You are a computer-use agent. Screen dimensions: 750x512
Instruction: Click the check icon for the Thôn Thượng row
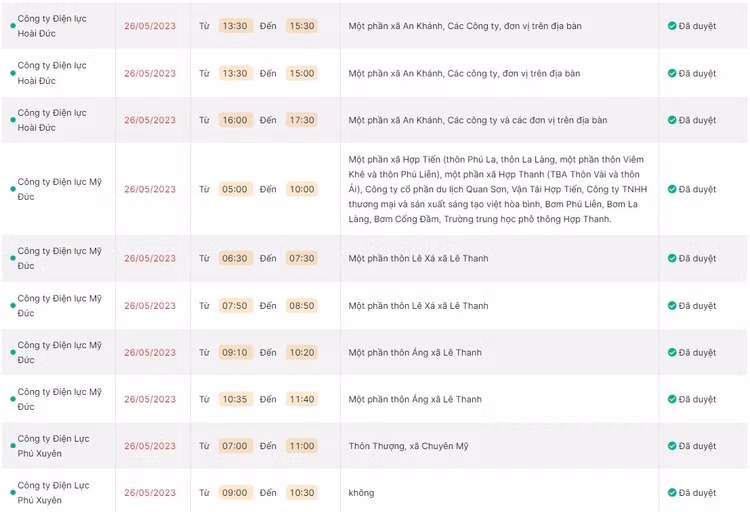tap(672, 446)
